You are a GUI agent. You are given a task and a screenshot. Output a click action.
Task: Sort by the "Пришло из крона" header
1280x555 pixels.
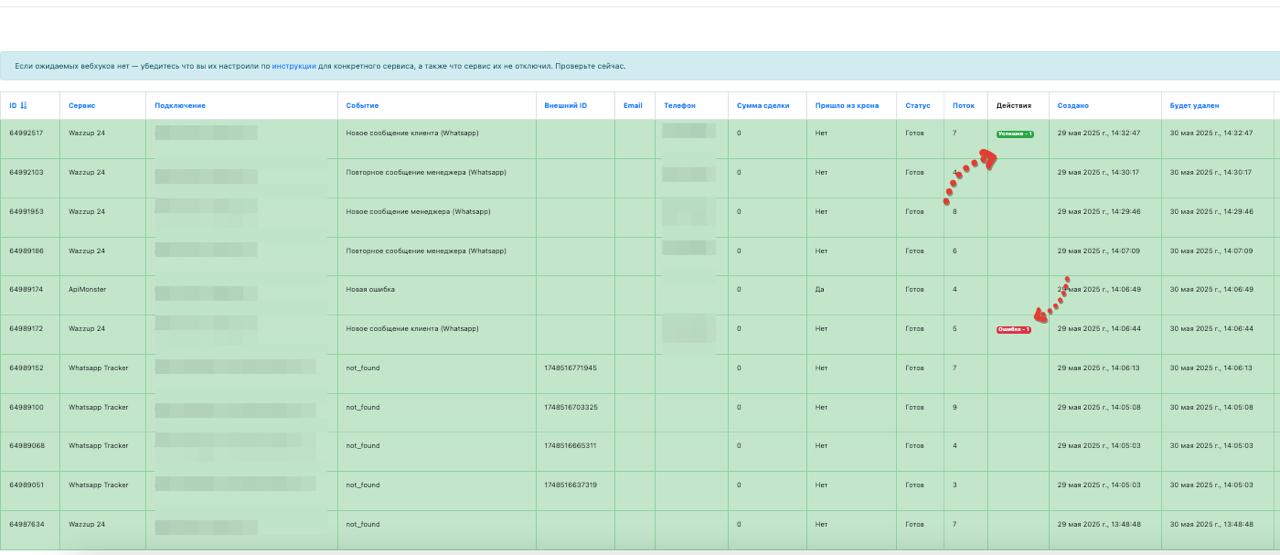coord(847,106)
